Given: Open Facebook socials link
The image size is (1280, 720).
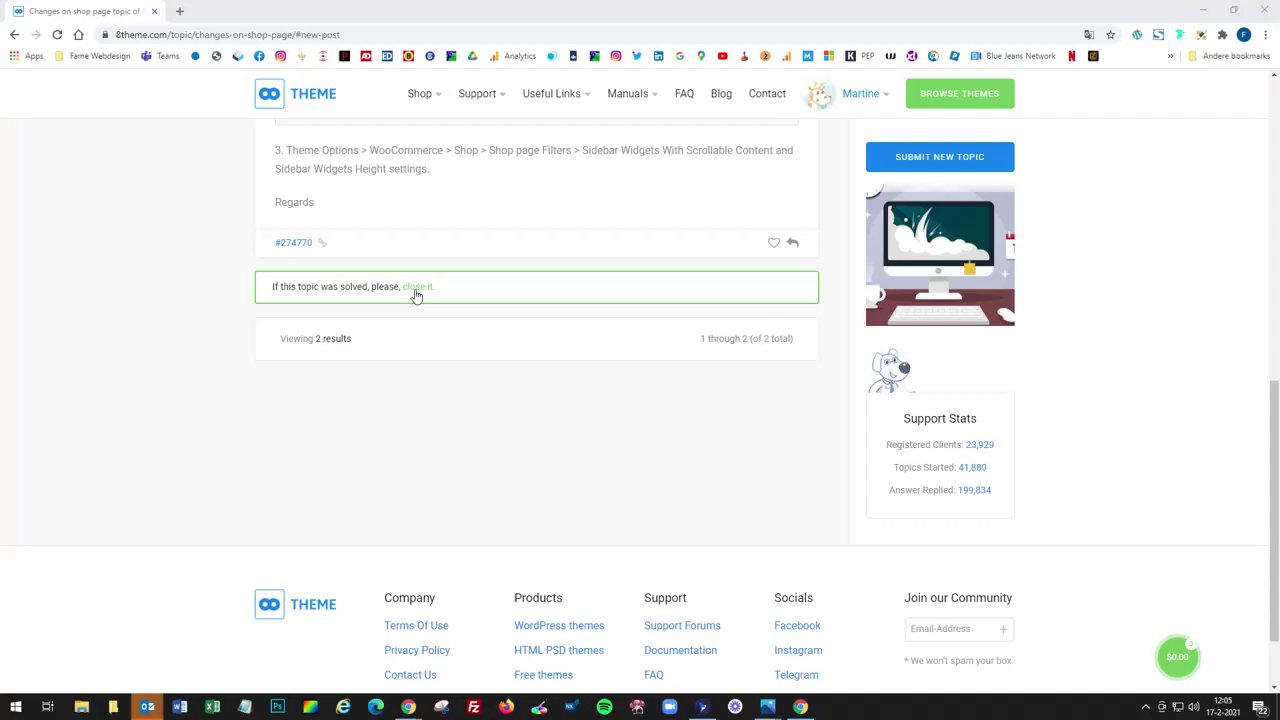Looking at the screenshot, I should coord(797,626).
